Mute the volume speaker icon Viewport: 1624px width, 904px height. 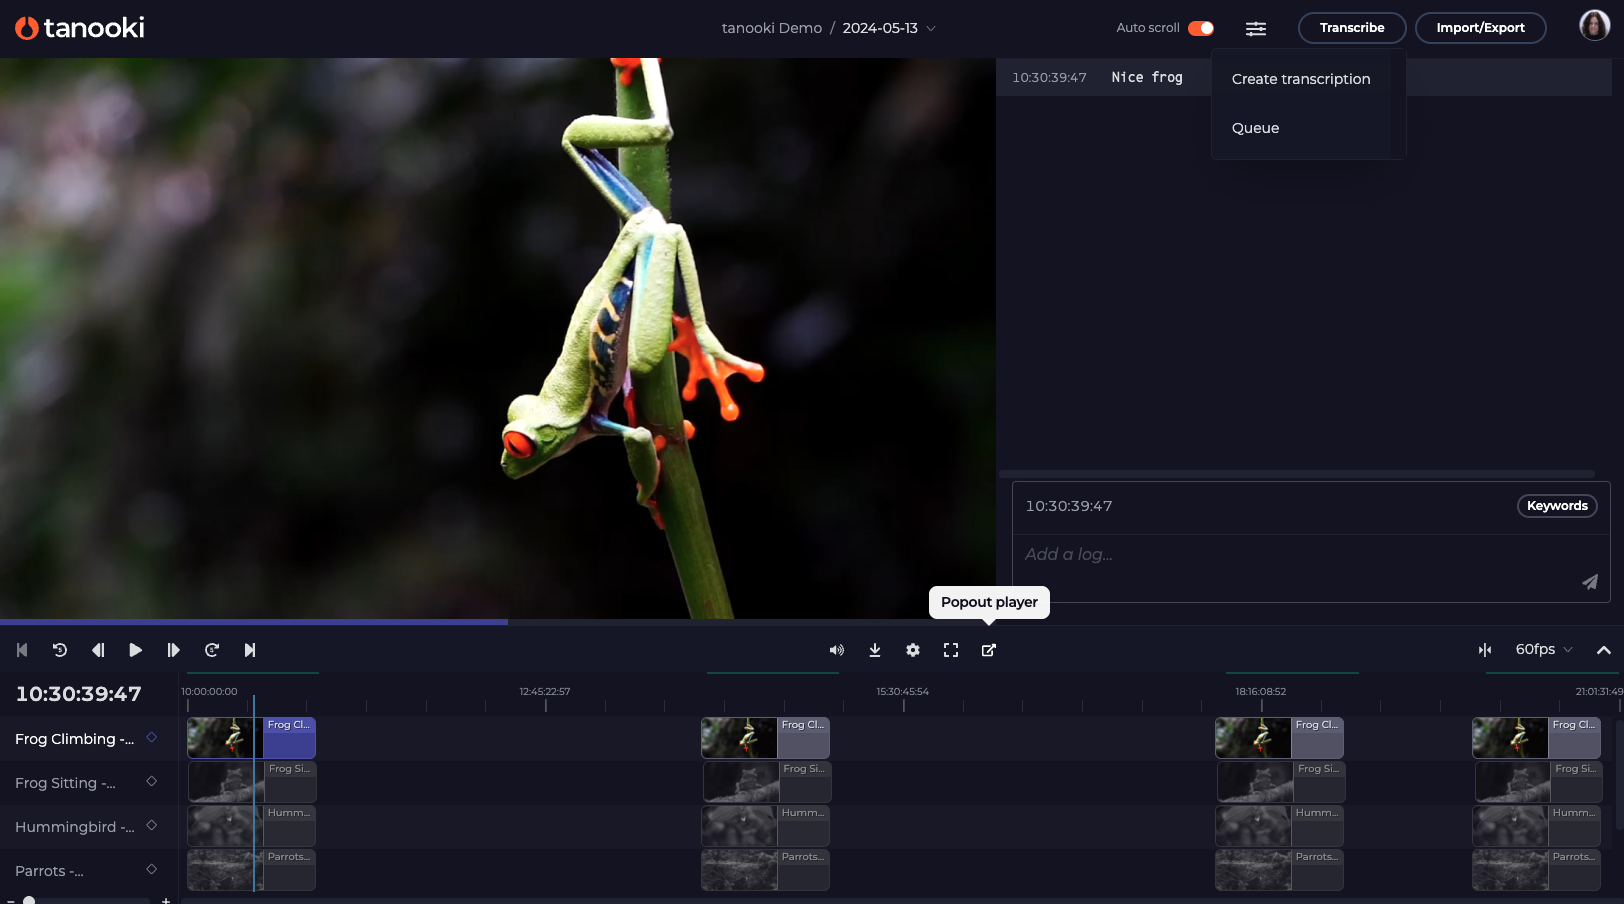coord(836,650)
